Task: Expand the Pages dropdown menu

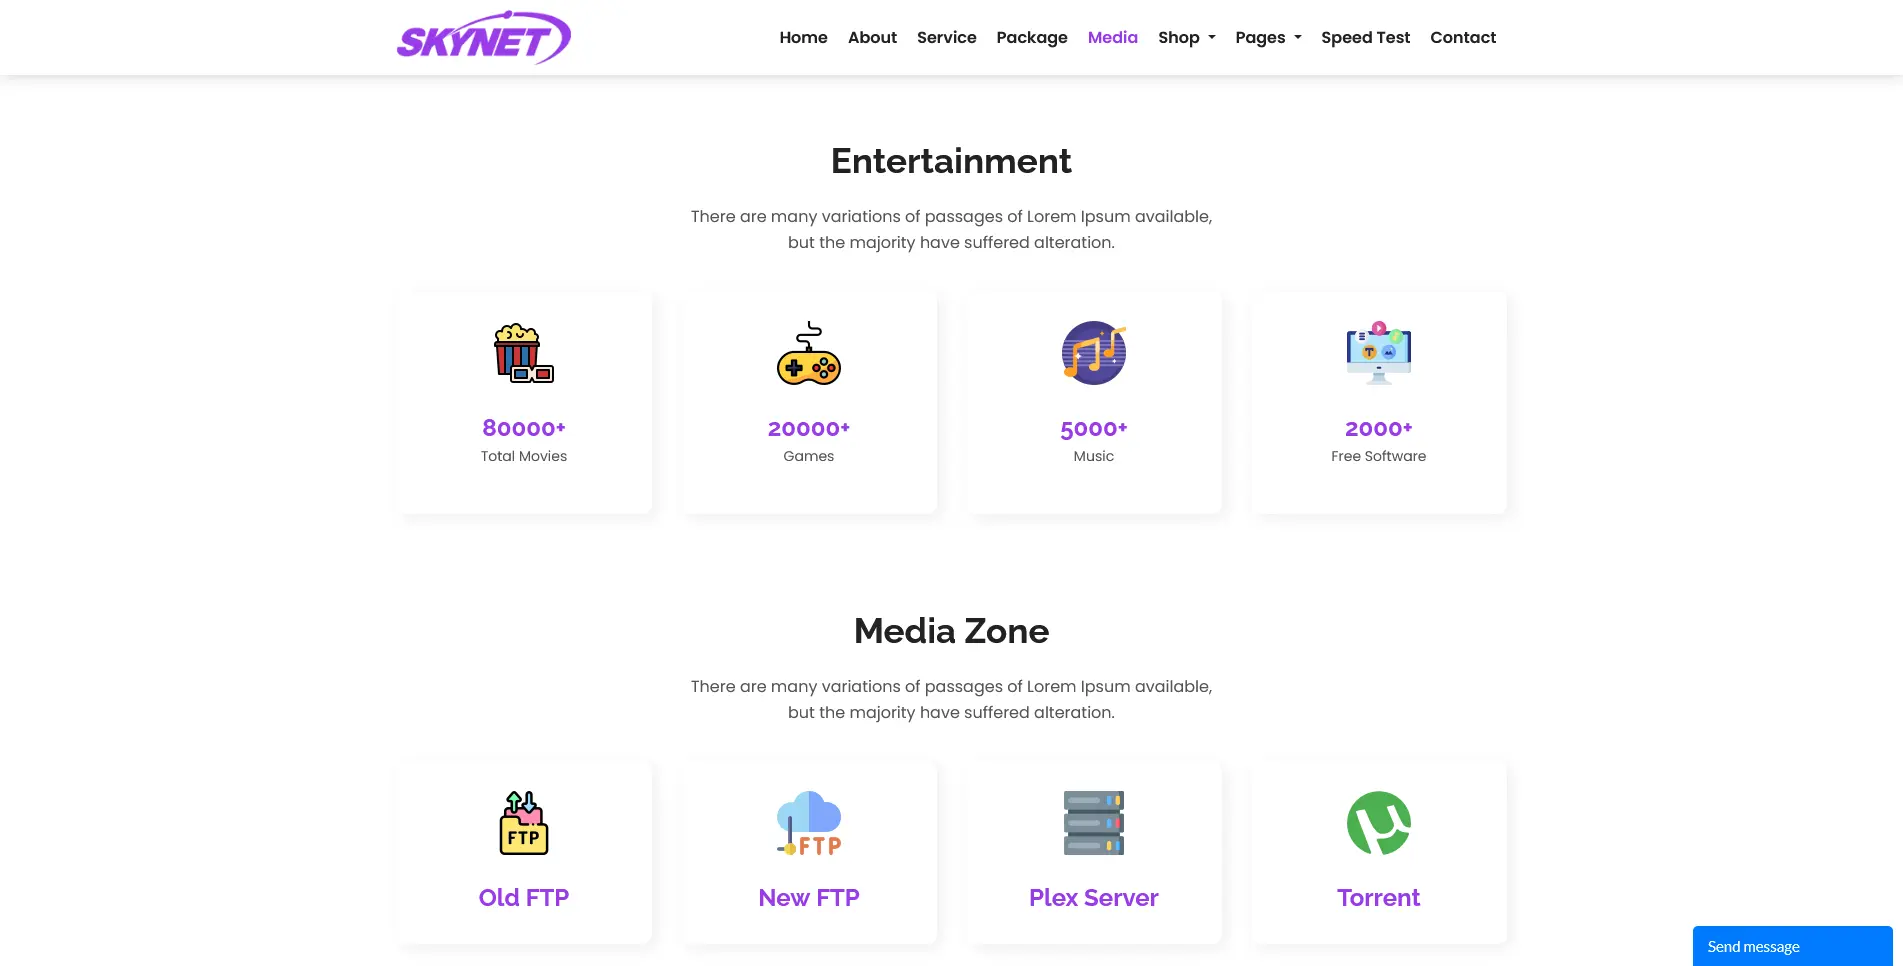Action: [1268, 37]
